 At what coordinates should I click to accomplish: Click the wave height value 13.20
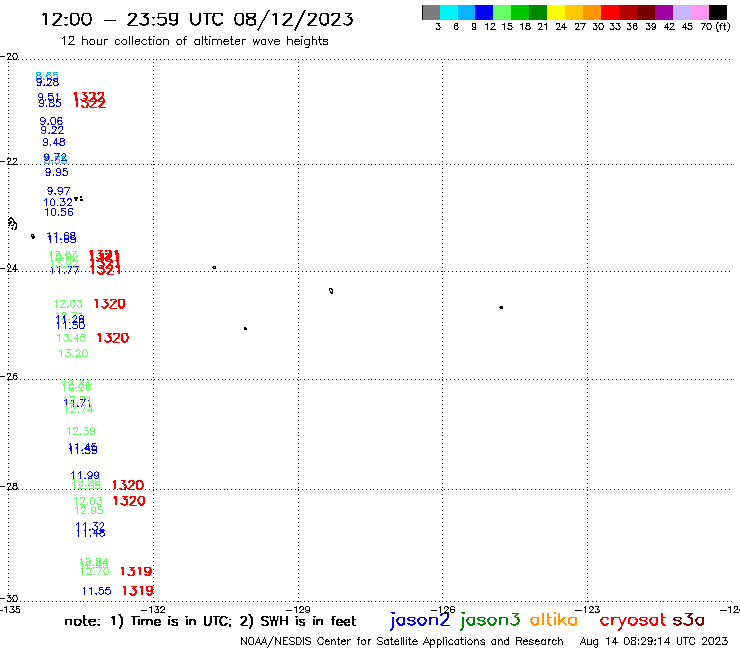tap(73, 353)
